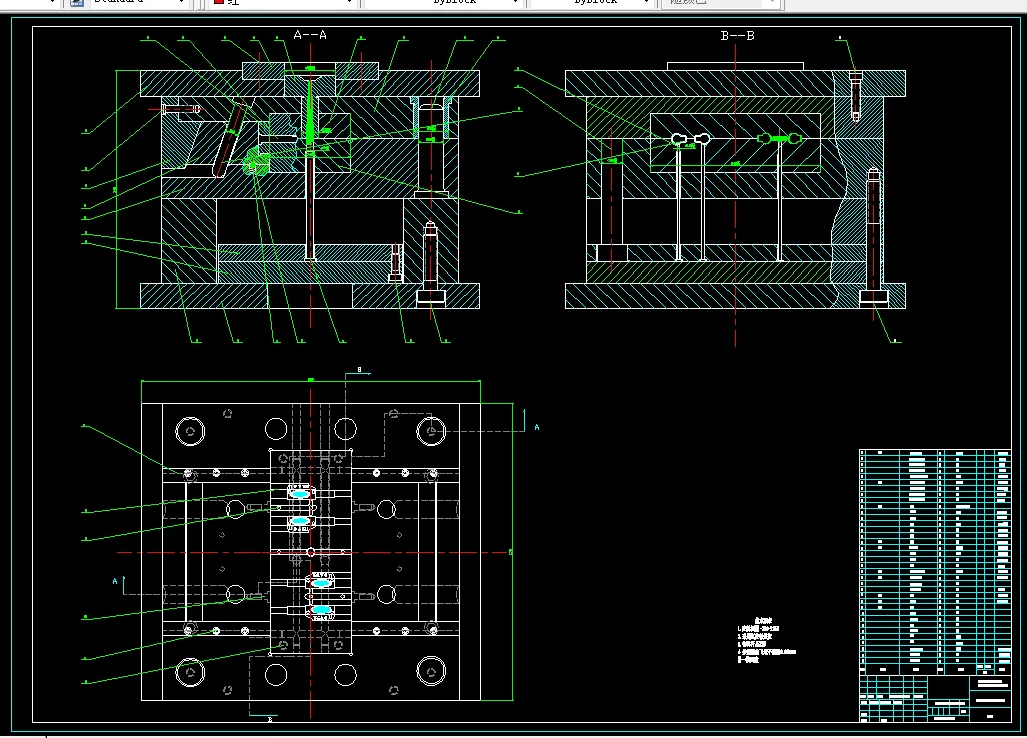The image size is (1027, 738).
Task: Select the technical requirements notes block
Action: tap(766, 640)
